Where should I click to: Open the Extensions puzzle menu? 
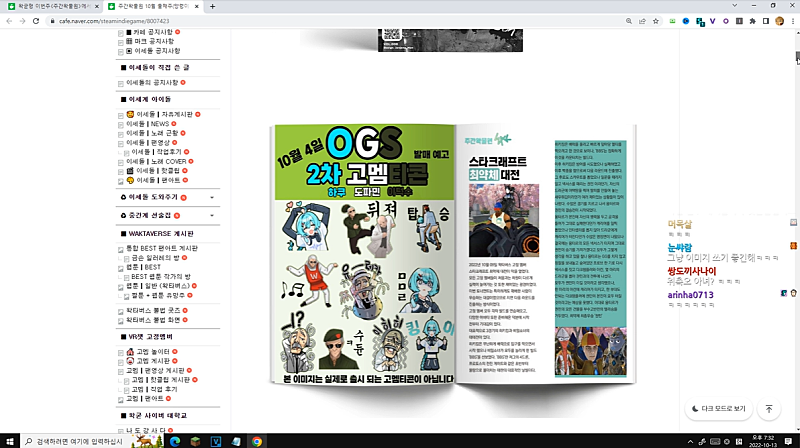click(x=752, y=21)
